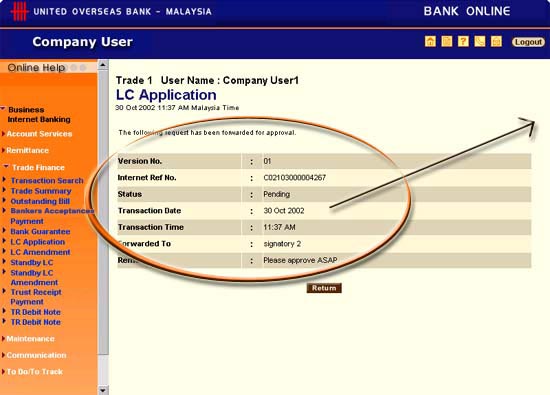The height and width of the screenshot is (395, 550).
Task: Log out using the Logout button
Action: click(528, 42)
